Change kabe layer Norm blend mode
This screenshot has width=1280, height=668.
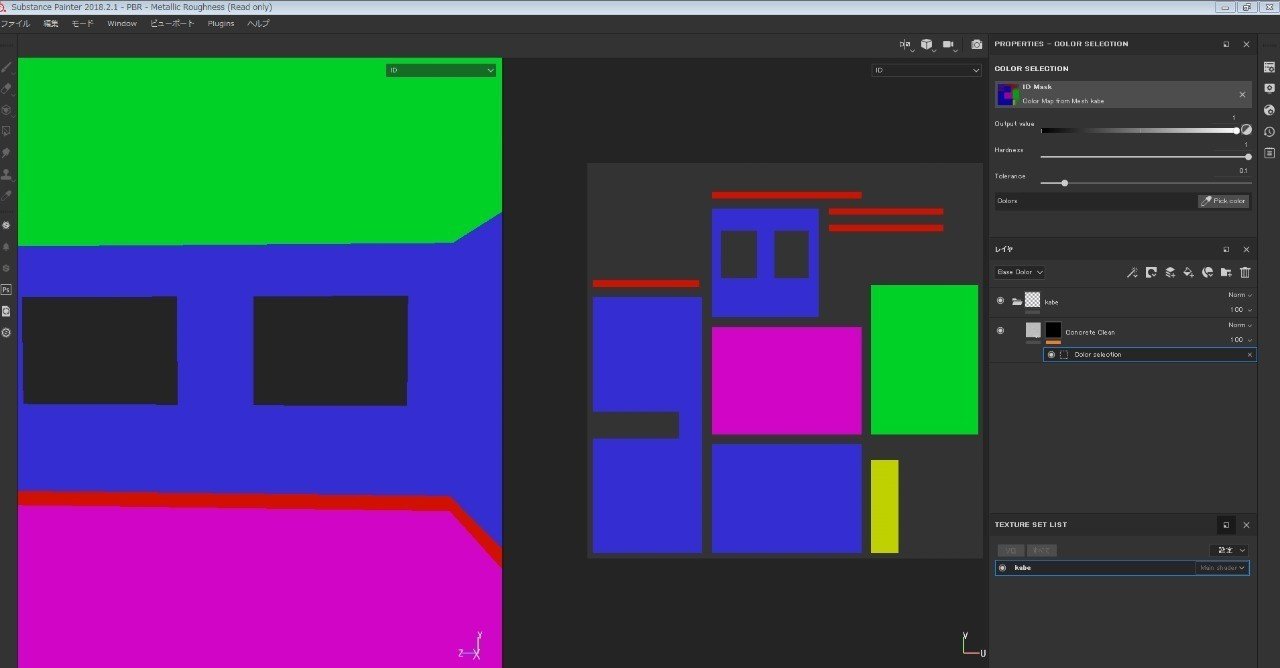tap(1240, 295)
